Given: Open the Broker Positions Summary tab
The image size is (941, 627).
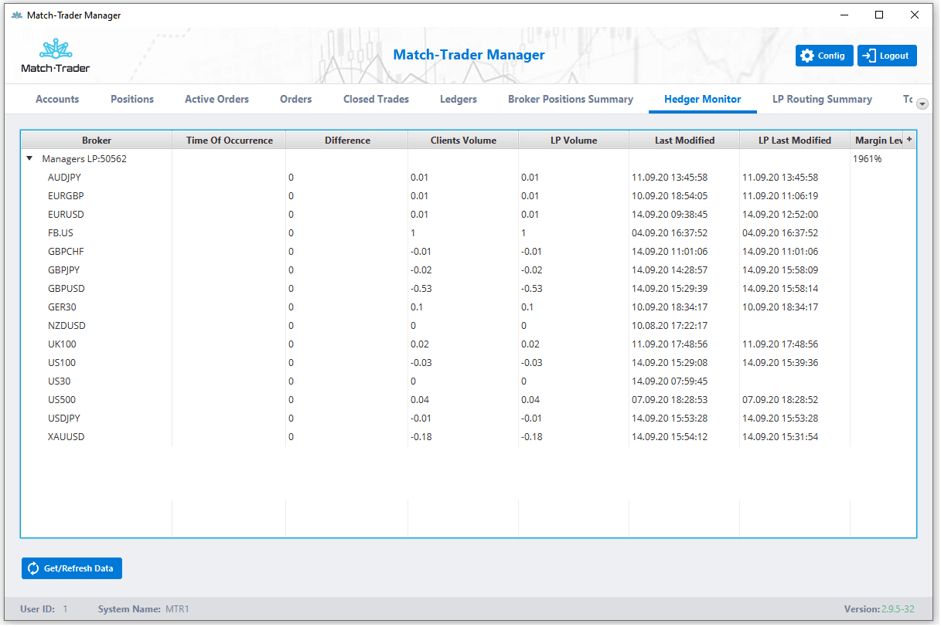Looking at the screenshot, I should [570, 99].
